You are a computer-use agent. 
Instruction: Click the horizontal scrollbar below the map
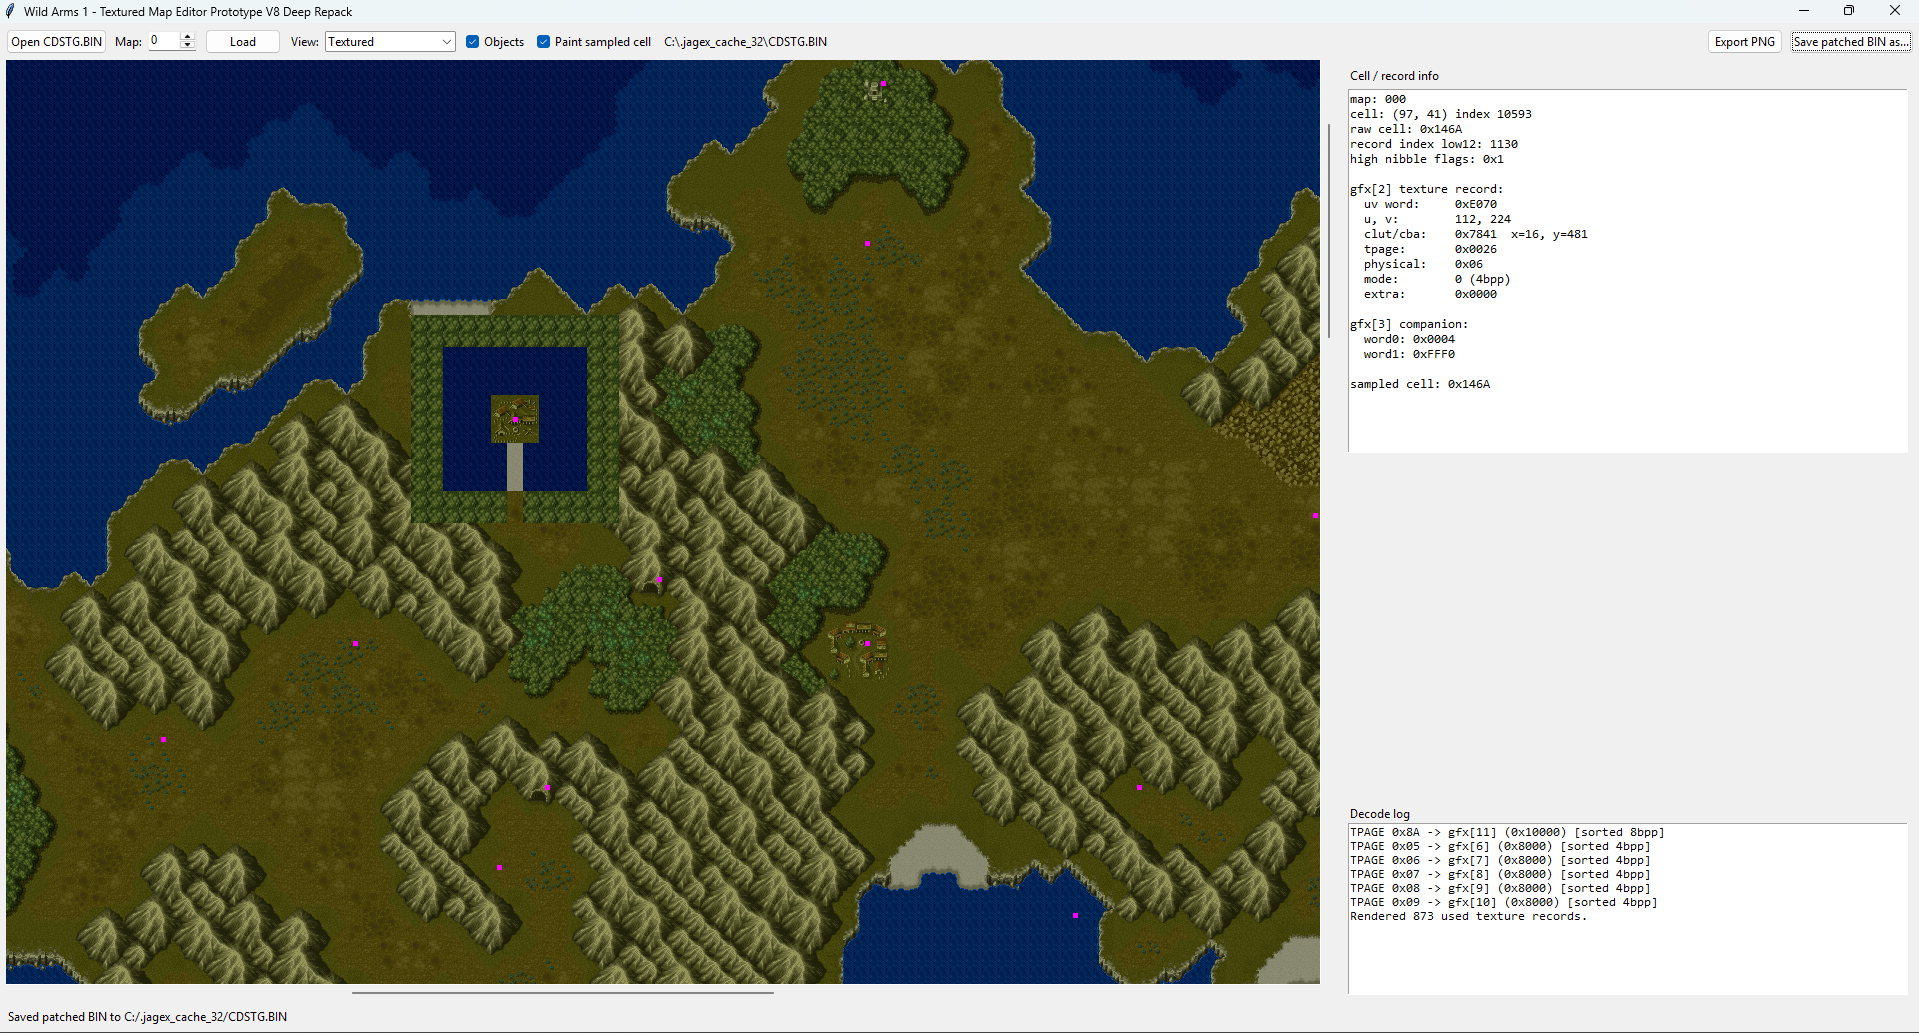563,993
